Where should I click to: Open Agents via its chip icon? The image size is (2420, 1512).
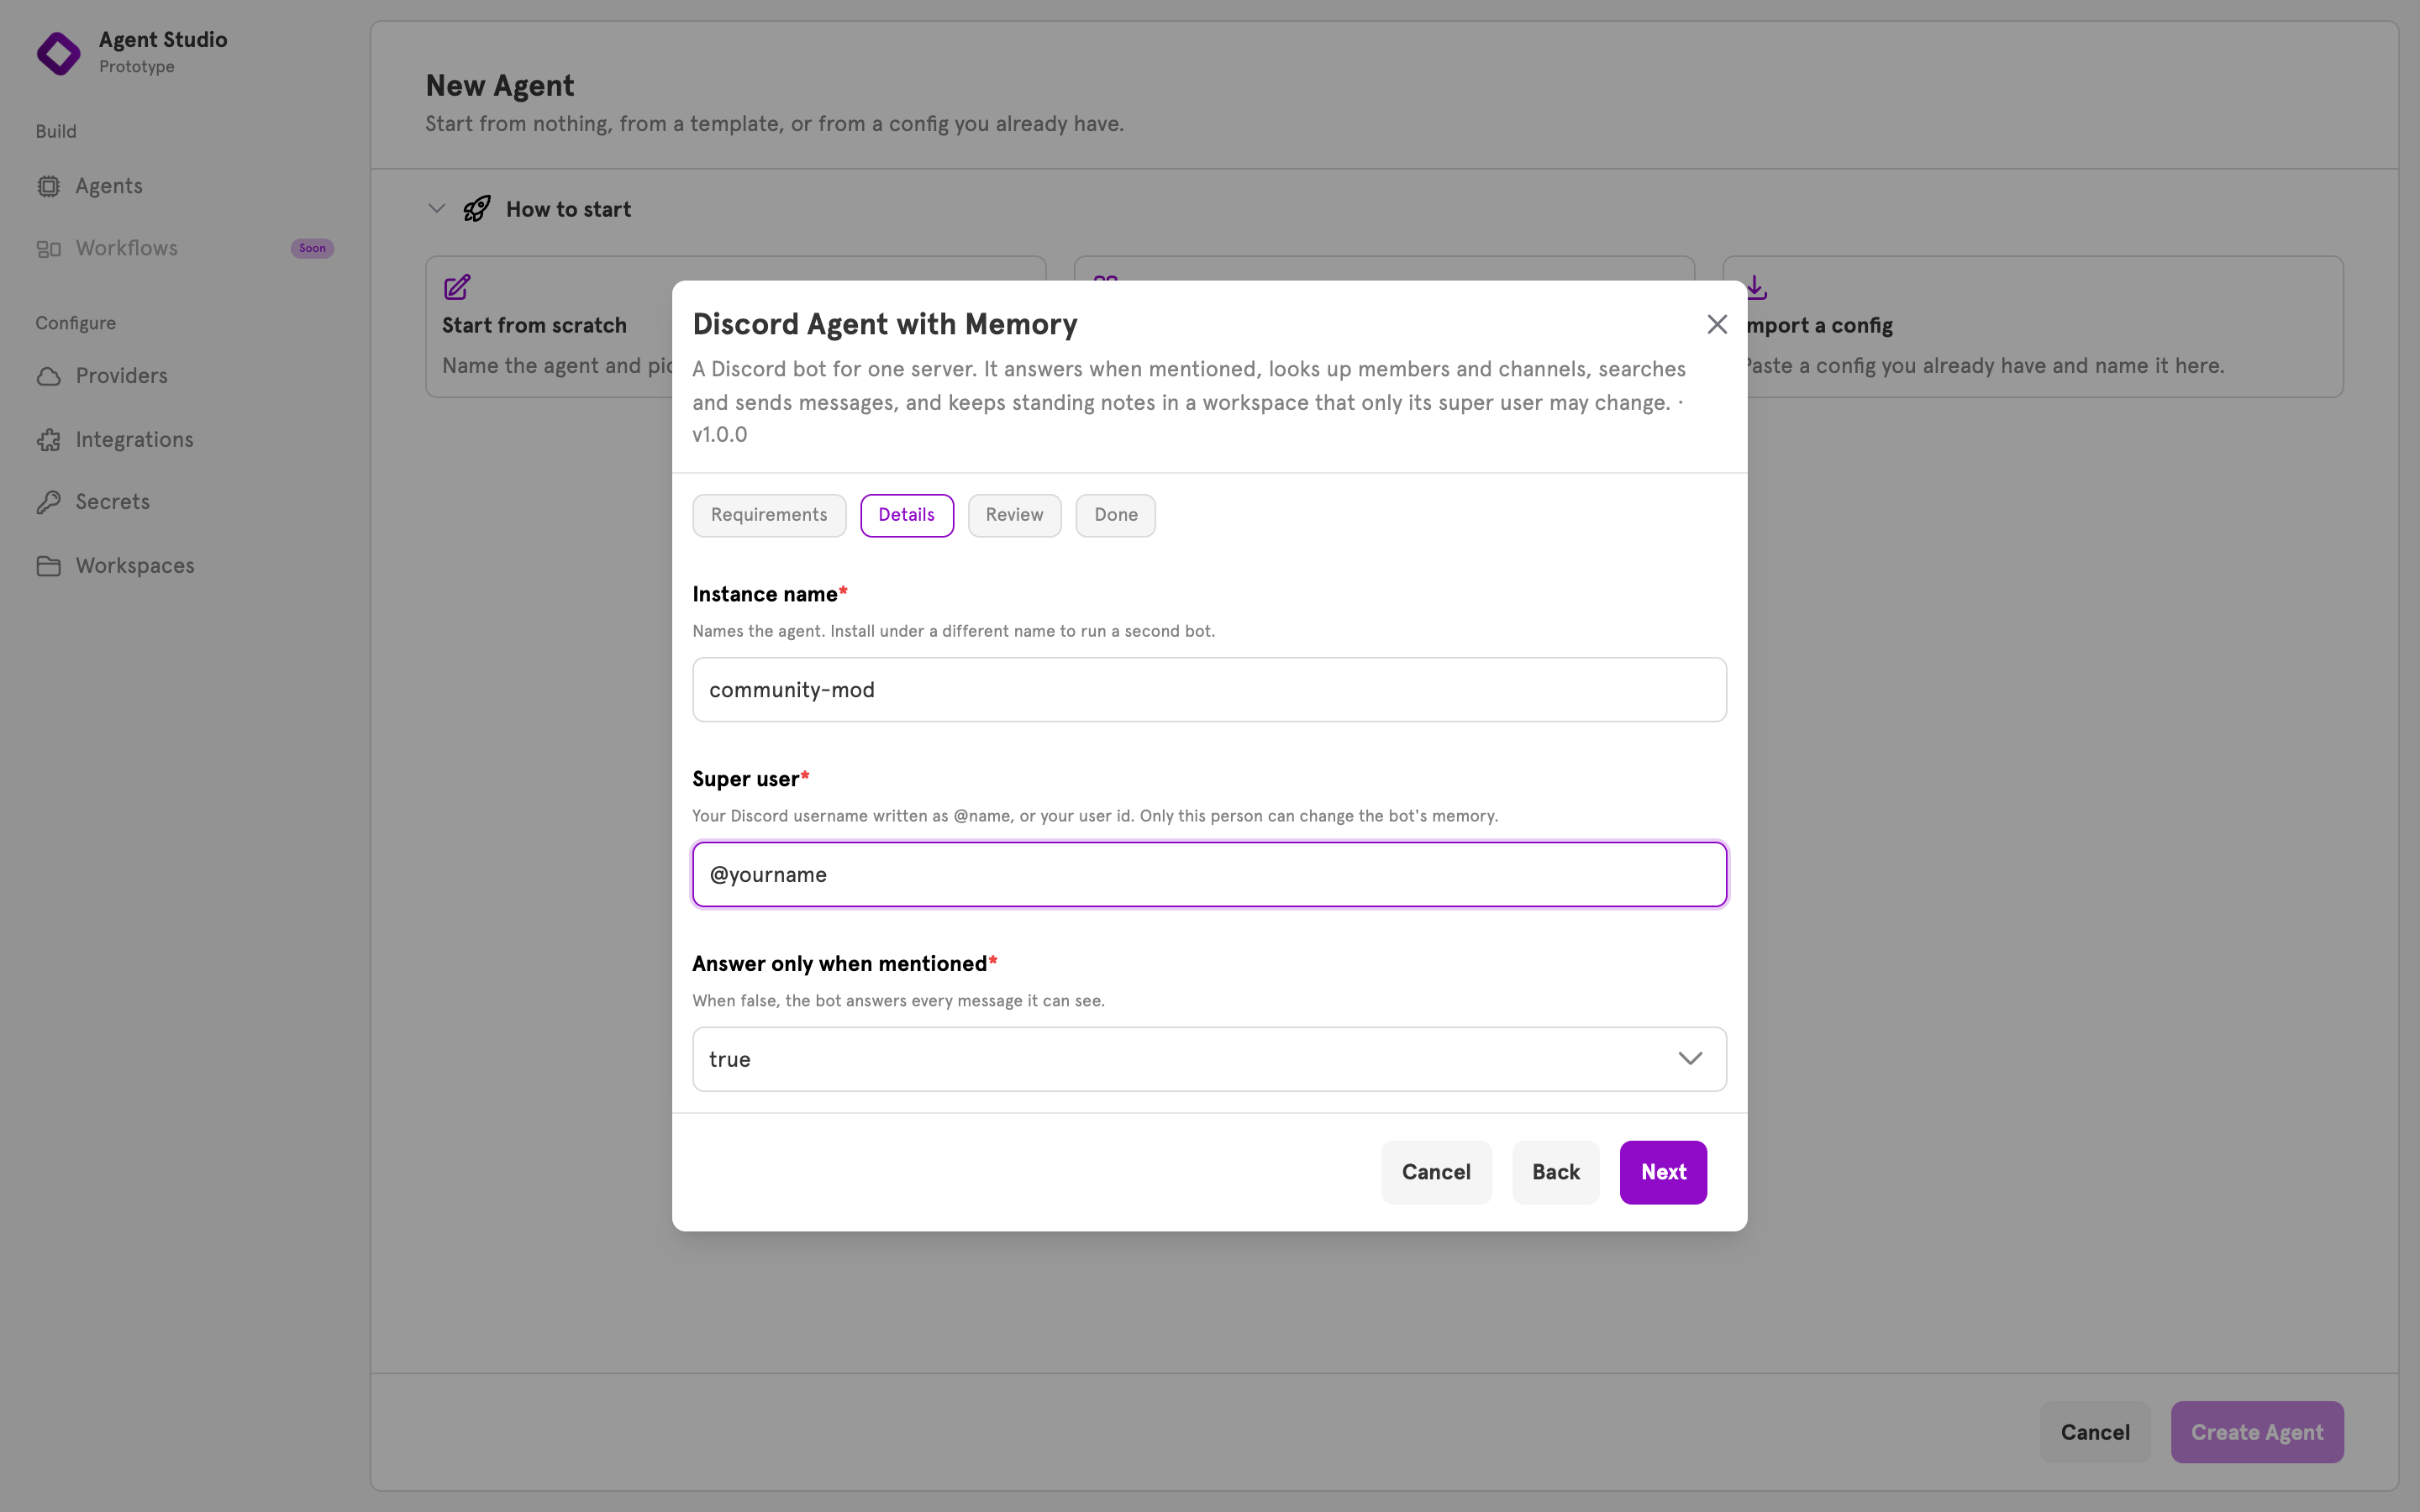click(x=48, y=186)
